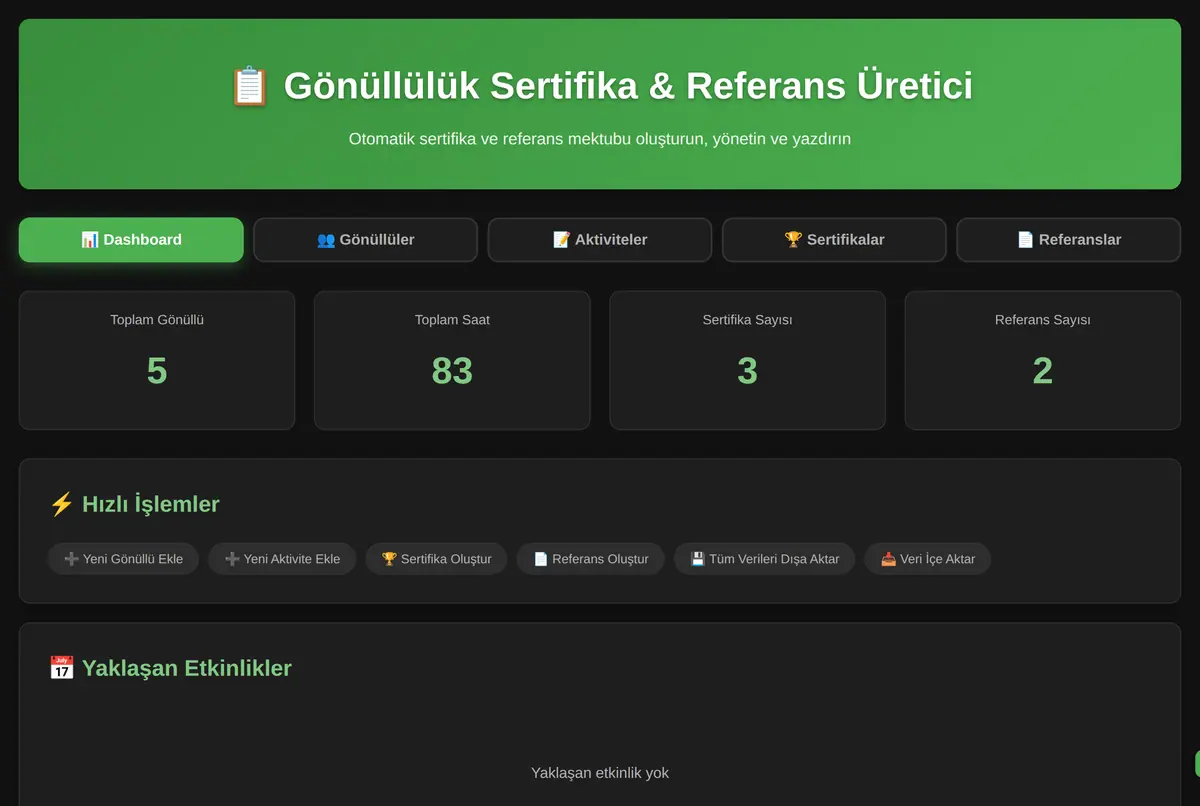The height and width of the screenshot is (806, 1200).
Task: Export data with Tüm Verileri Dışa Aktar
Action: tap(764, 559)
